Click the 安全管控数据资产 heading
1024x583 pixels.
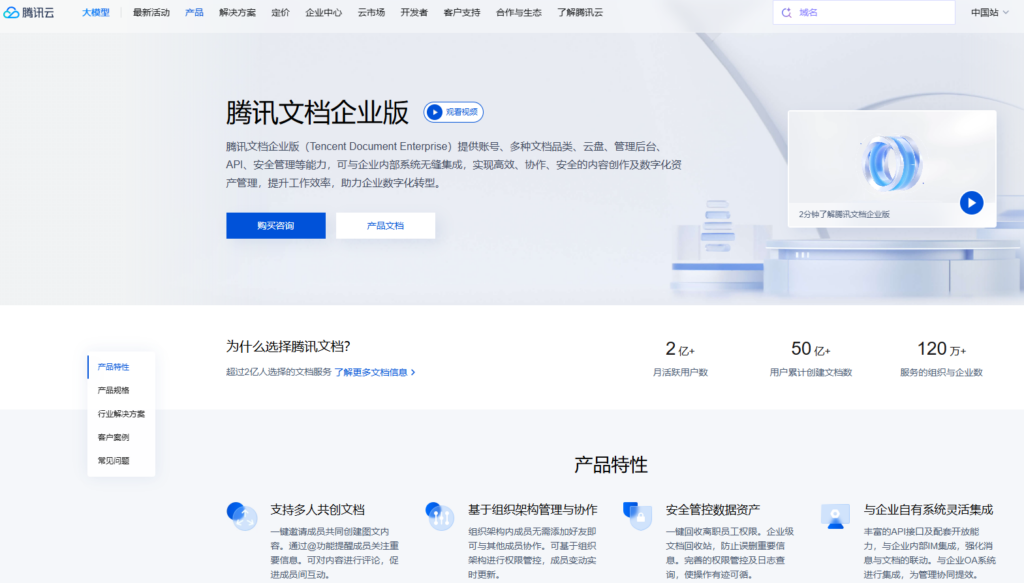[x=712, y=510]
